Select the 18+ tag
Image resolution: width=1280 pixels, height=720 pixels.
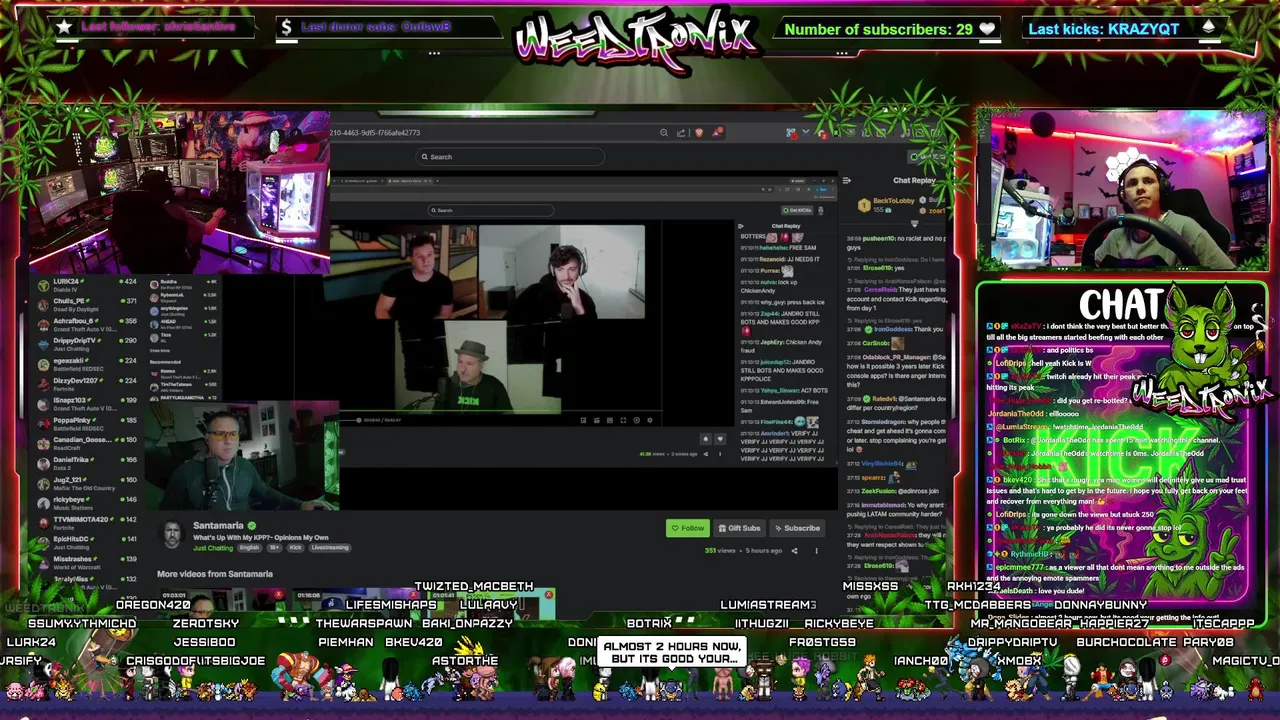(274, 548)
